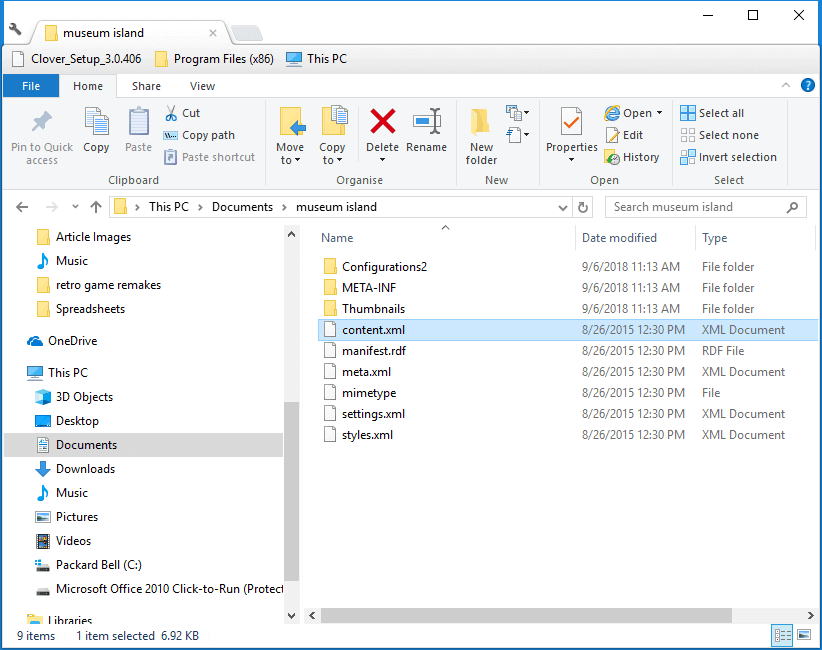Image resolution: width=822 pixels, height=650 pixels.
Task: Click Documents in the address bar
Action: [242, 207]
